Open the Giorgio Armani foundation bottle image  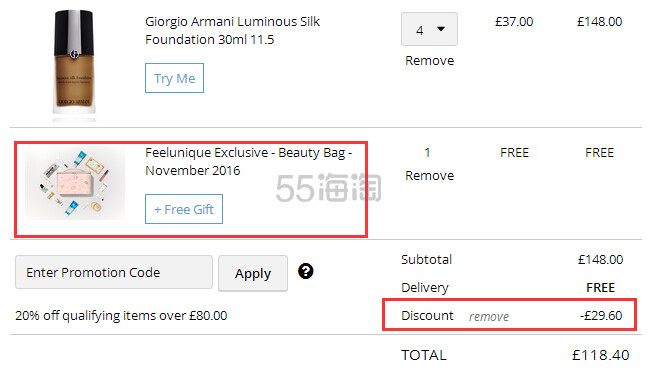click(x=74, y=62)
